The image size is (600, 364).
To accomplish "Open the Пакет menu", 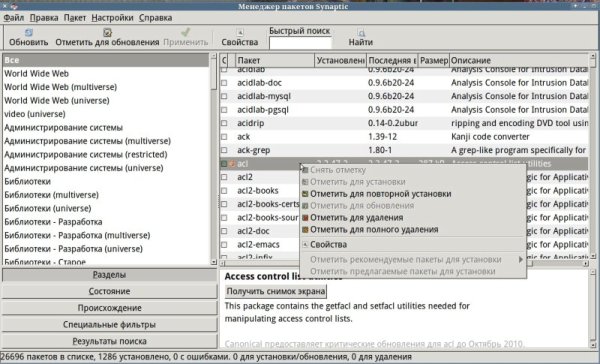I will pos(75,18).
